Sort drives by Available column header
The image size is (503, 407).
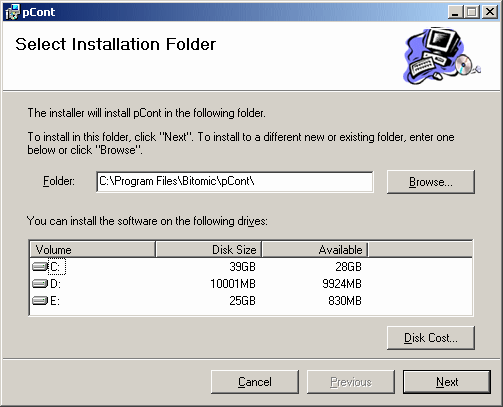click(x=315, y=250)
